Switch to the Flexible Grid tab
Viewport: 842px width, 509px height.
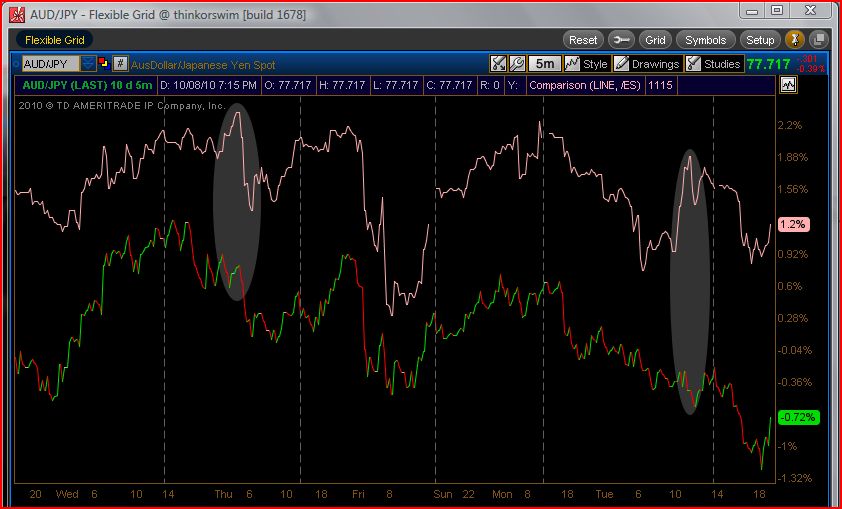click(54, 40)
